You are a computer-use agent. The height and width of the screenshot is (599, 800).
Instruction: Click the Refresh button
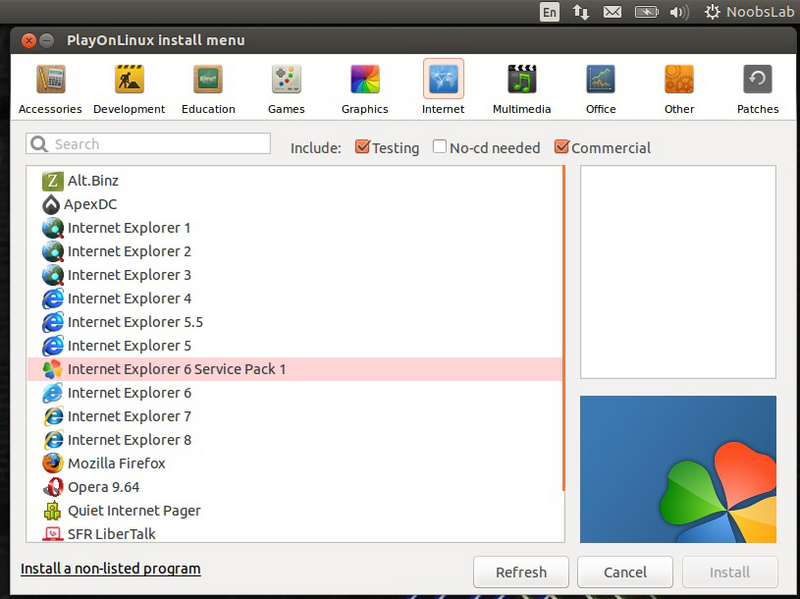521,572
